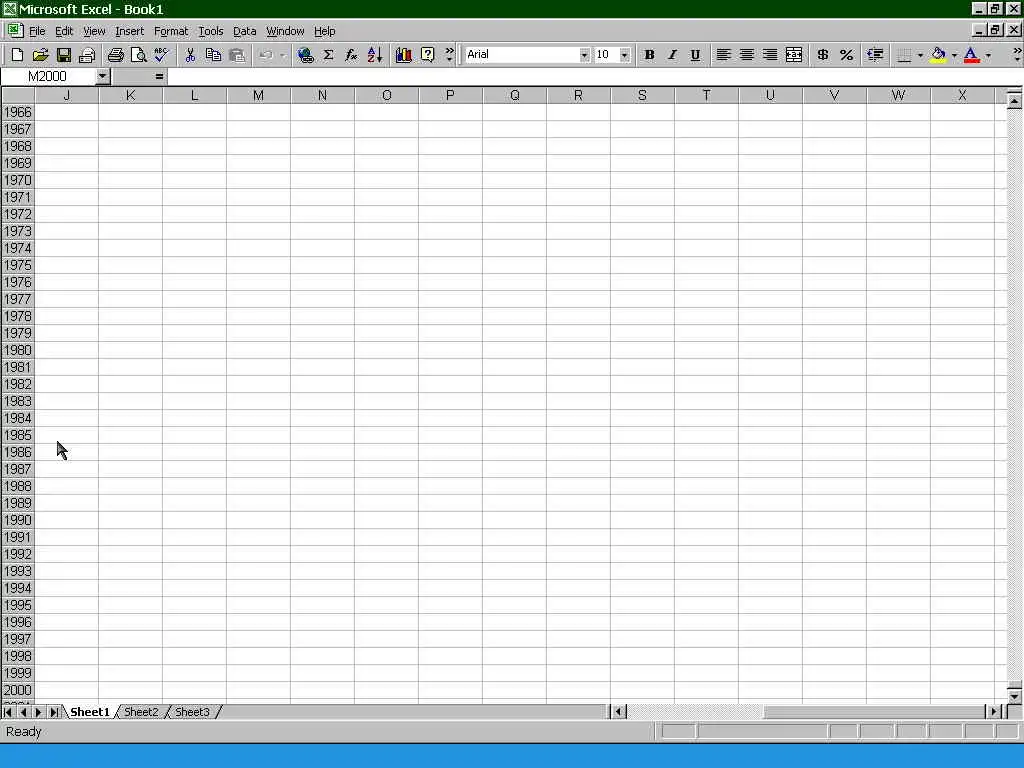Select the Sheet1 tab
This screenshot has width=1024, height=768.
[x=90, y=712]
